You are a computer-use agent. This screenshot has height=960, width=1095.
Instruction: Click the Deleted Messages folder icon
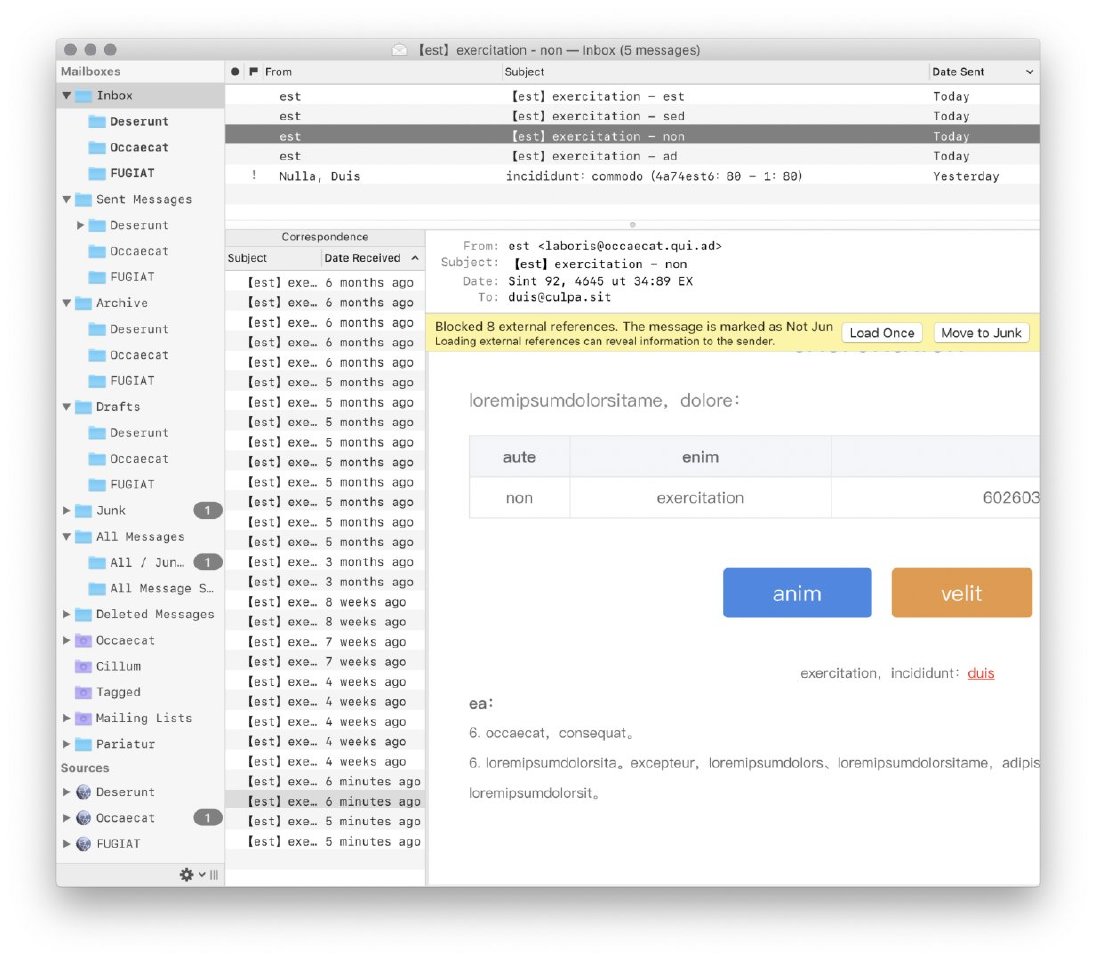84,614
